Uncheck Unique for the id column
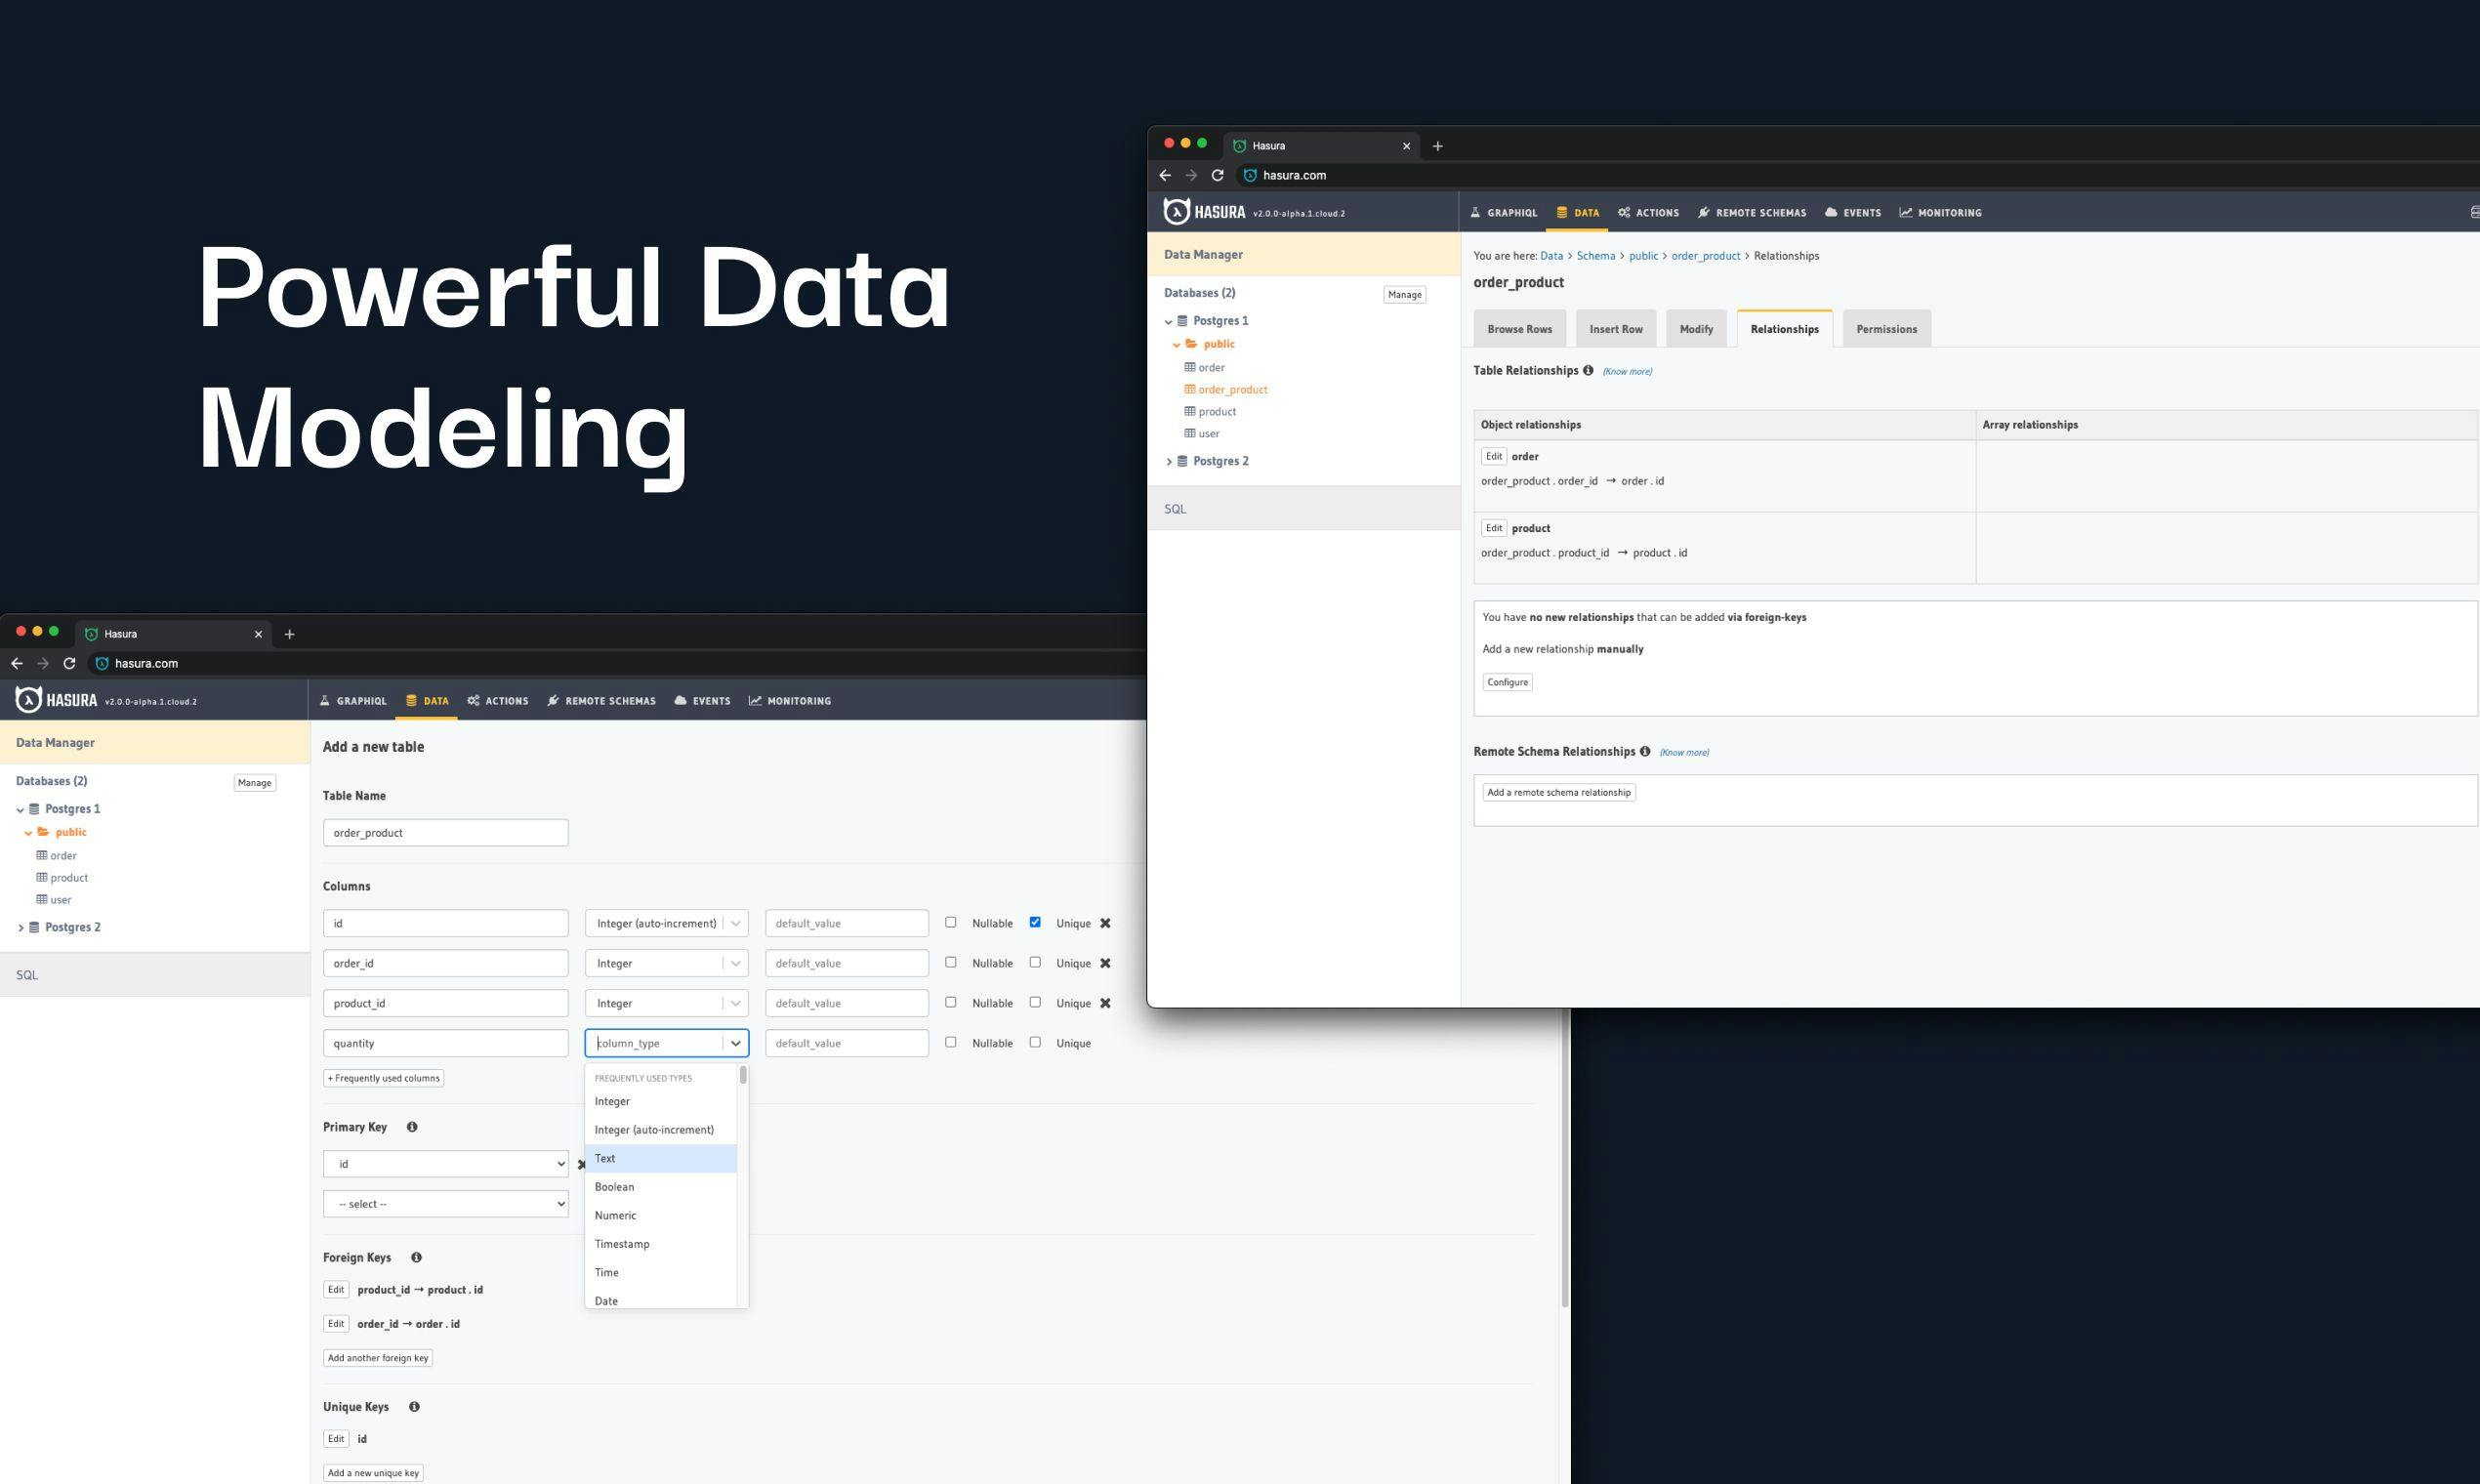Image resolution: width=2480 pixels, height=1484 pixels. [x=1035, y=922]
